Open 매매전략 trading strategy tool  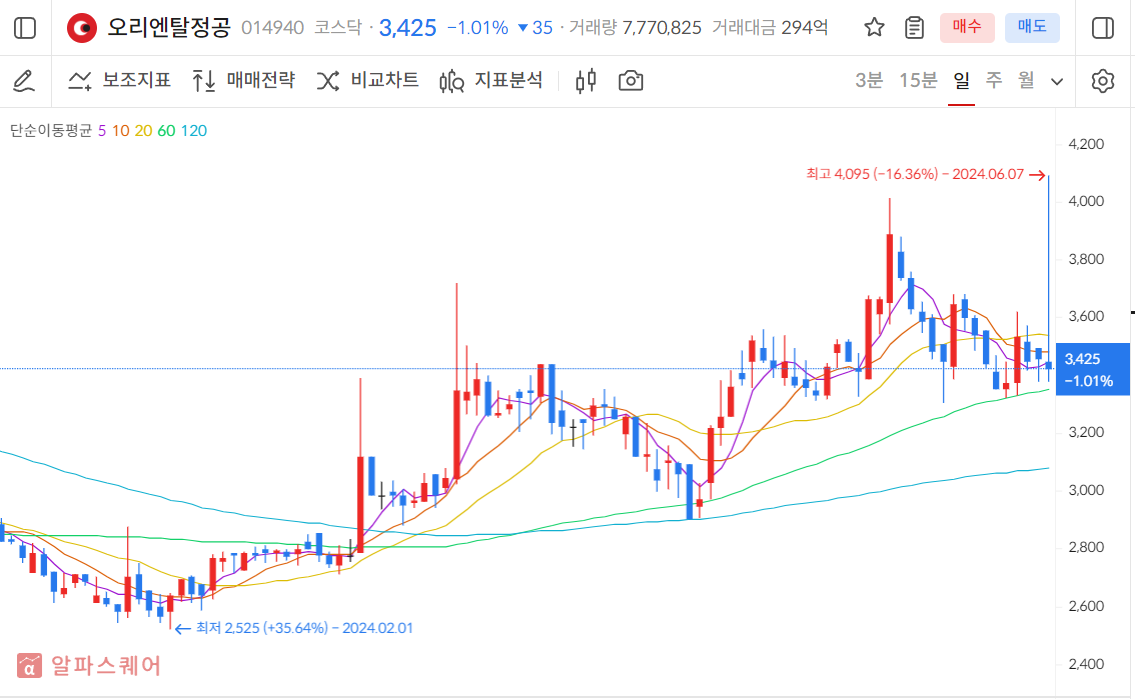pos(244,80)
